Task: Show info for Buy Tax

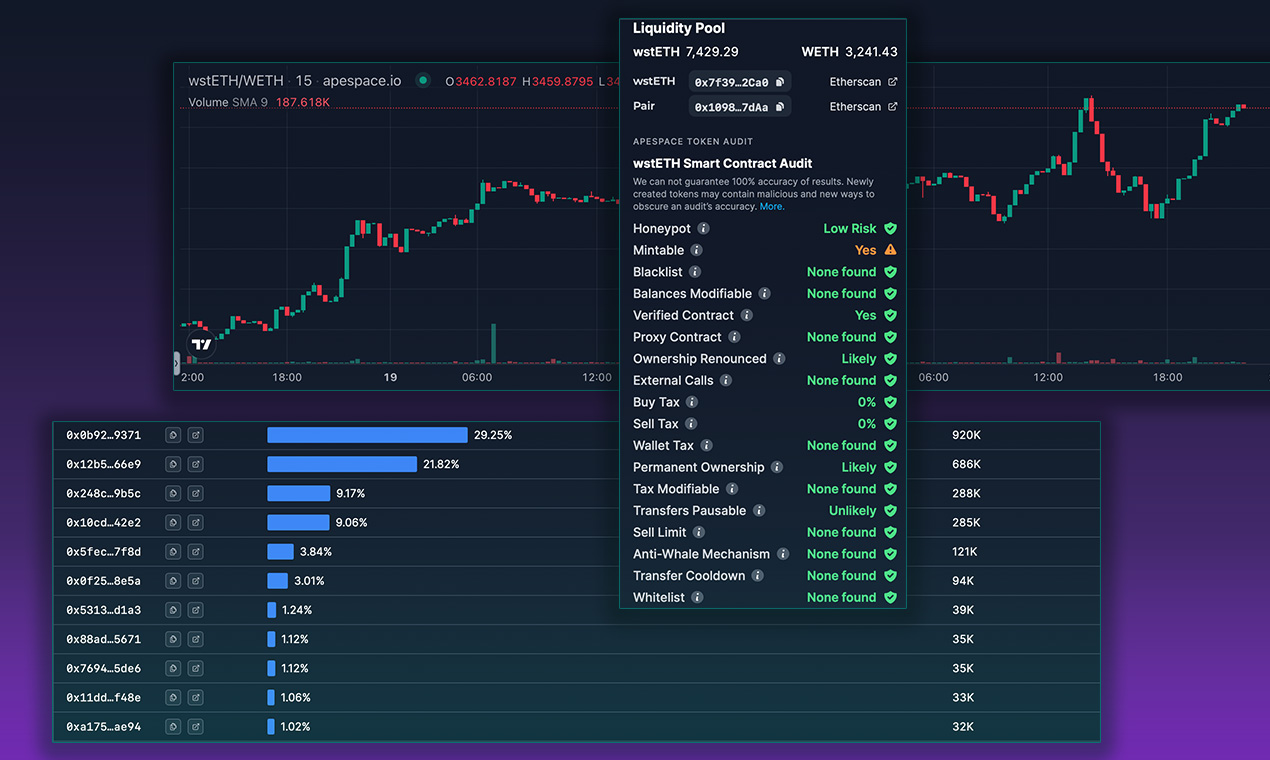Action: (692, 402)
